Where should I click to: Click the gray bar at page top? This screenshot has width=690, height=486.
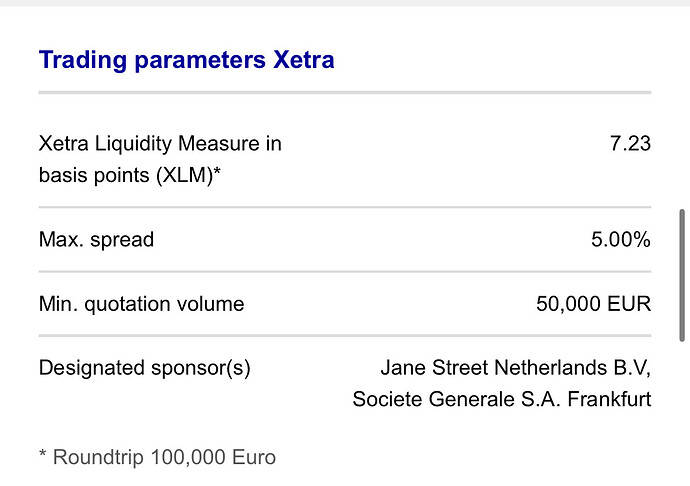pos(345,3)
